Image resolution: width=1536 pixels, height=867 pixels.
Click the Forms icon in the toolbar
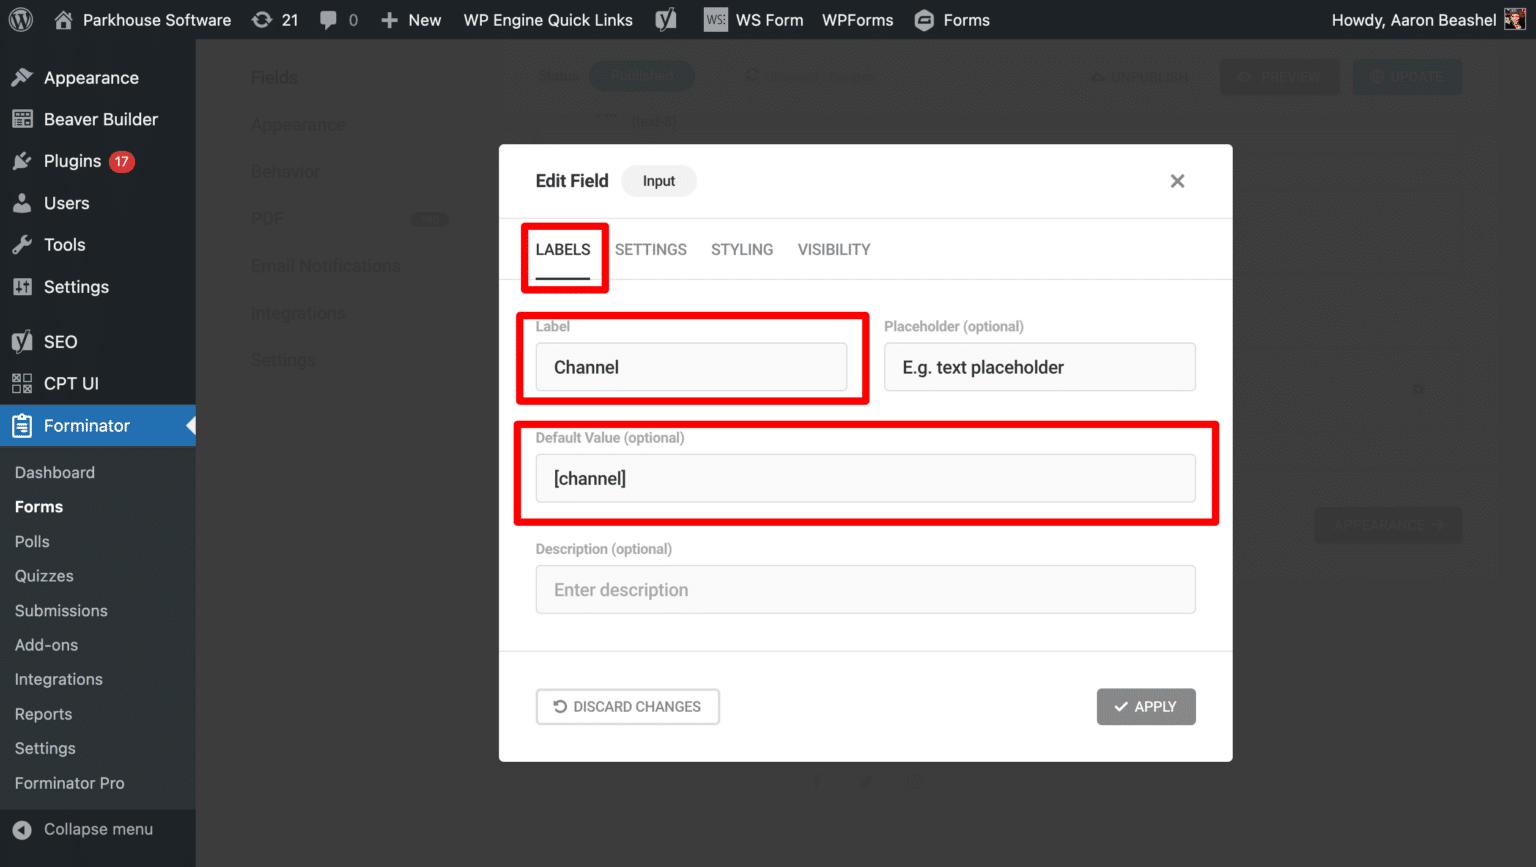[924, 19]
